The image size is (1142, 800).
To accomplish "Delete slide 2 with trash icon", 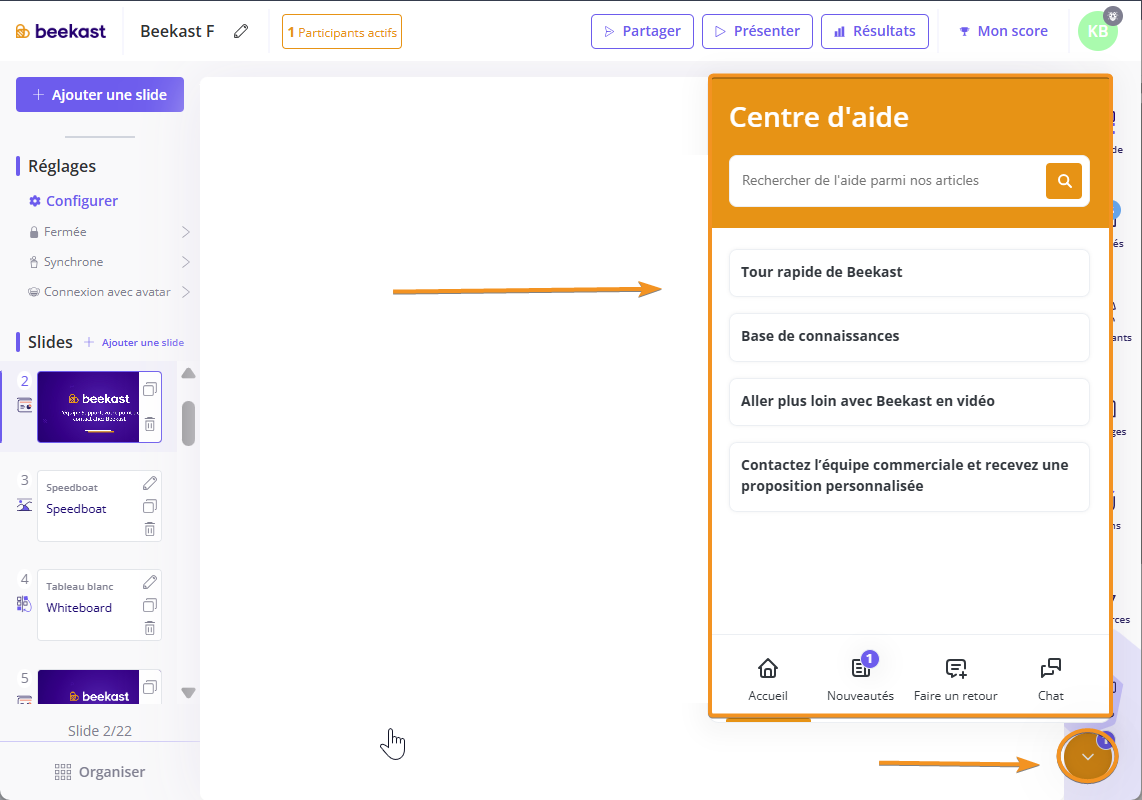I will (x=149, y=424).
